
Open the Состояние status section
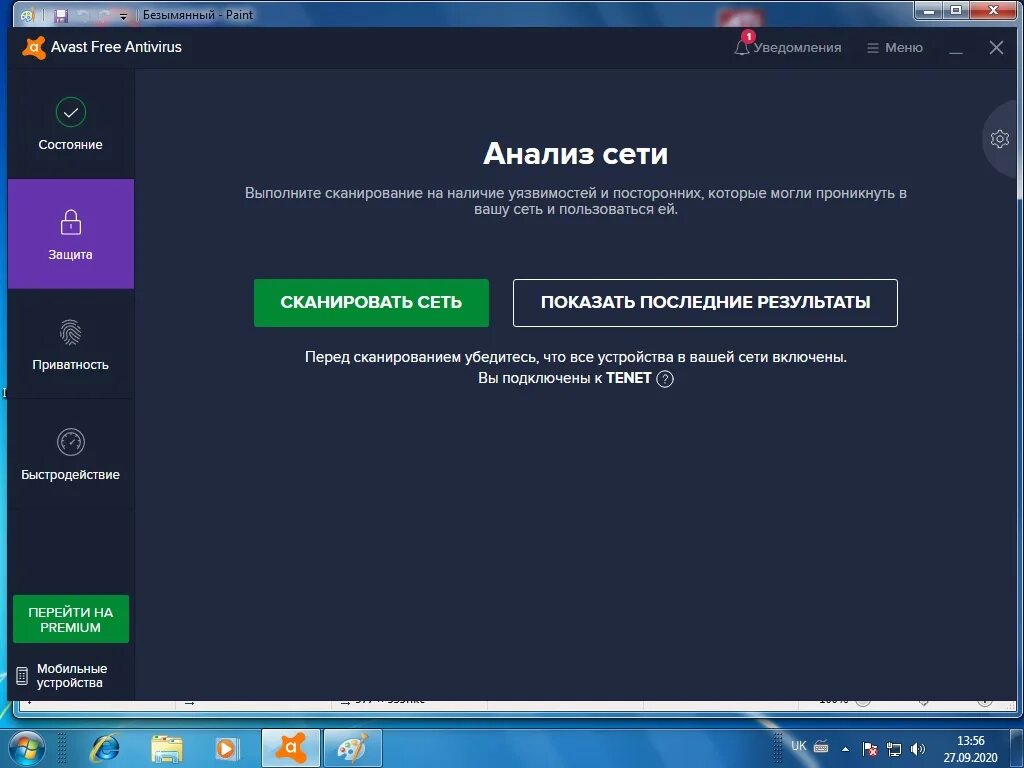point(71,124)
